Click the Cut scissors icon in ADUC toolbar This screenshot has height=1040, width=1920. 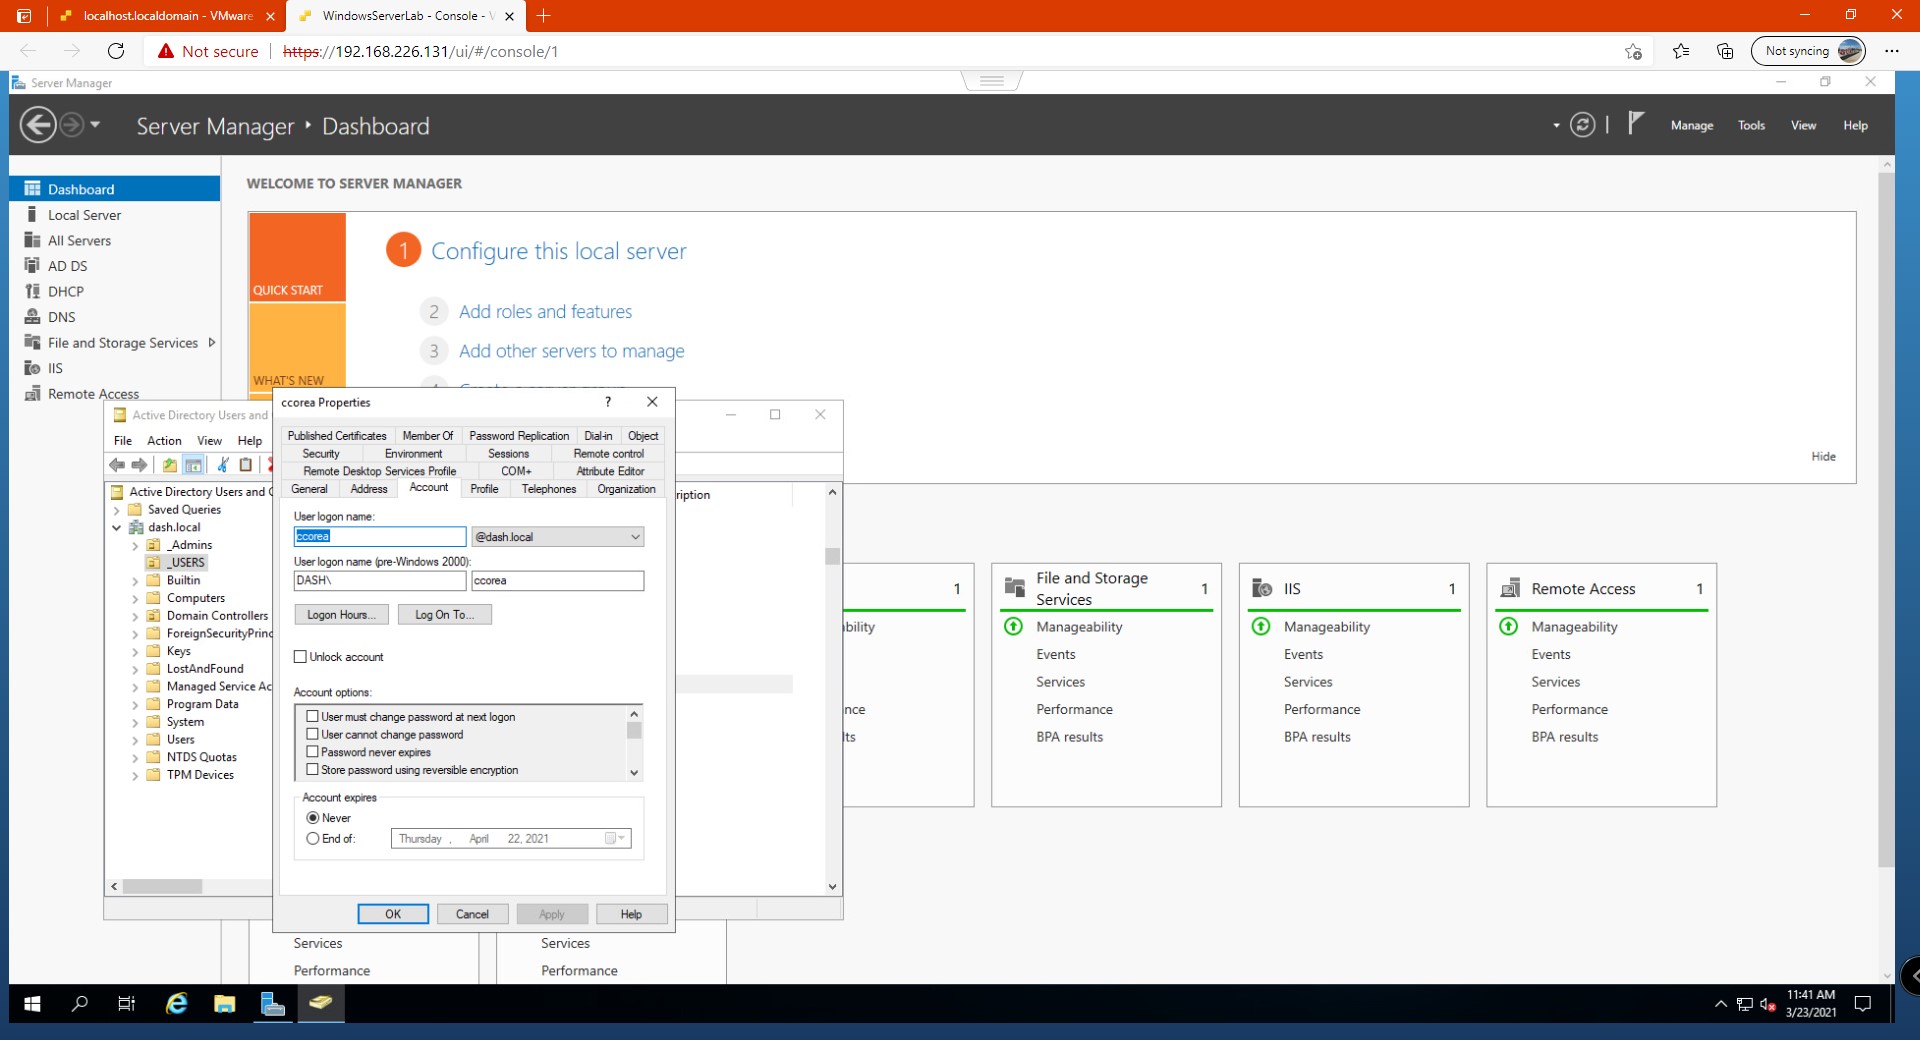tap(223, 465)
